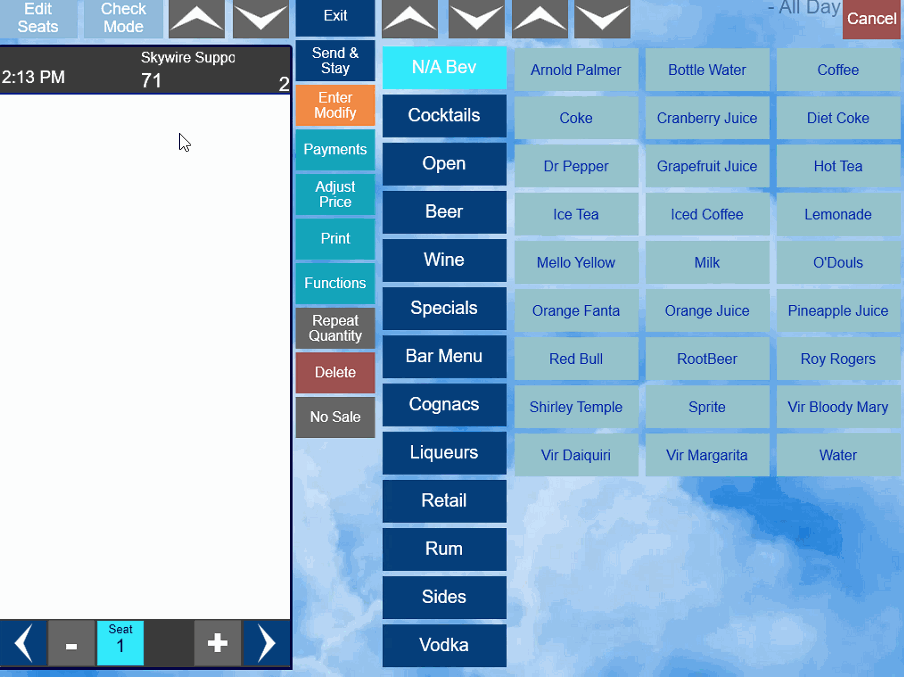Screen dimensions: 904x677
Task: Switch to Check Mode
Action: coord(123,18)
